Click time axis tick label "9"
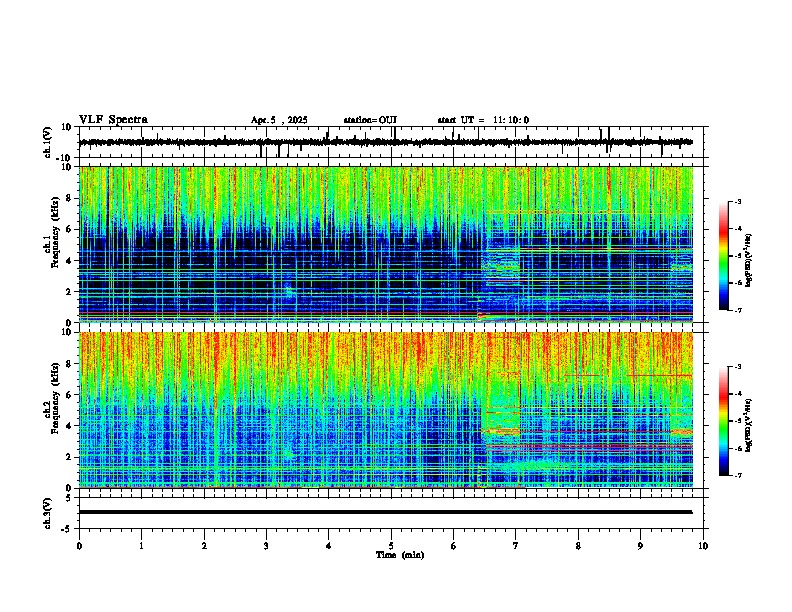 pyautogui.click(x=640, y=546)
